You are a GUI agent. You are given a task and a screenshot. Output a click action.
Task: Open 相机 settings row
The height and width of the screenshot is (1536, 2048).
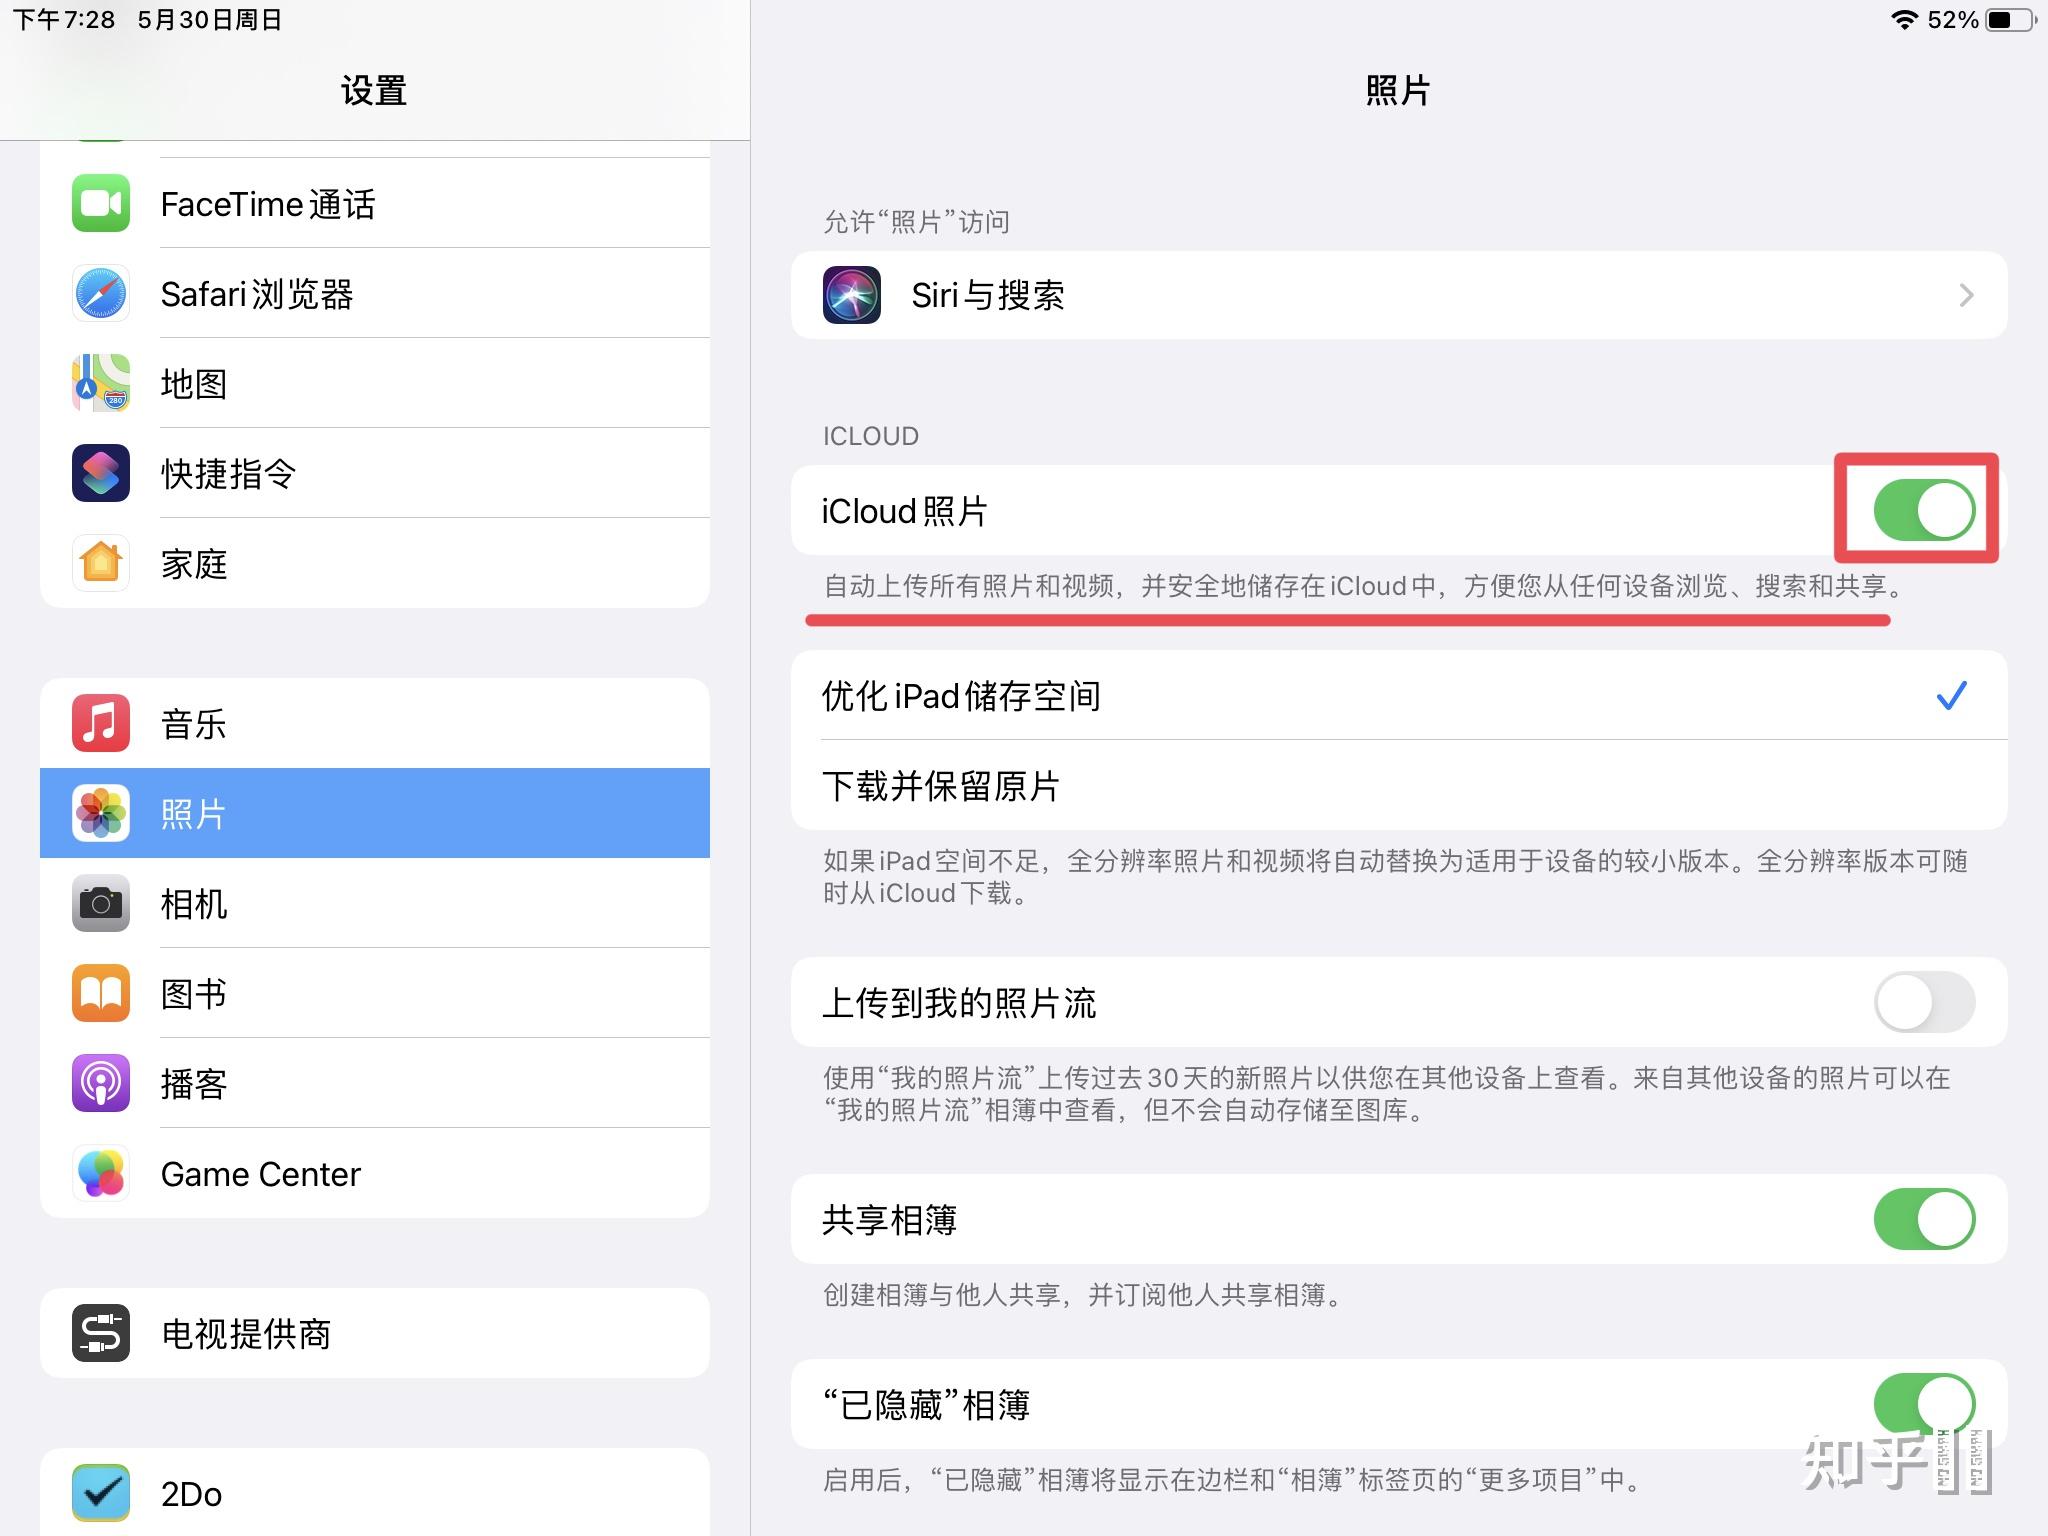[375, 903]
